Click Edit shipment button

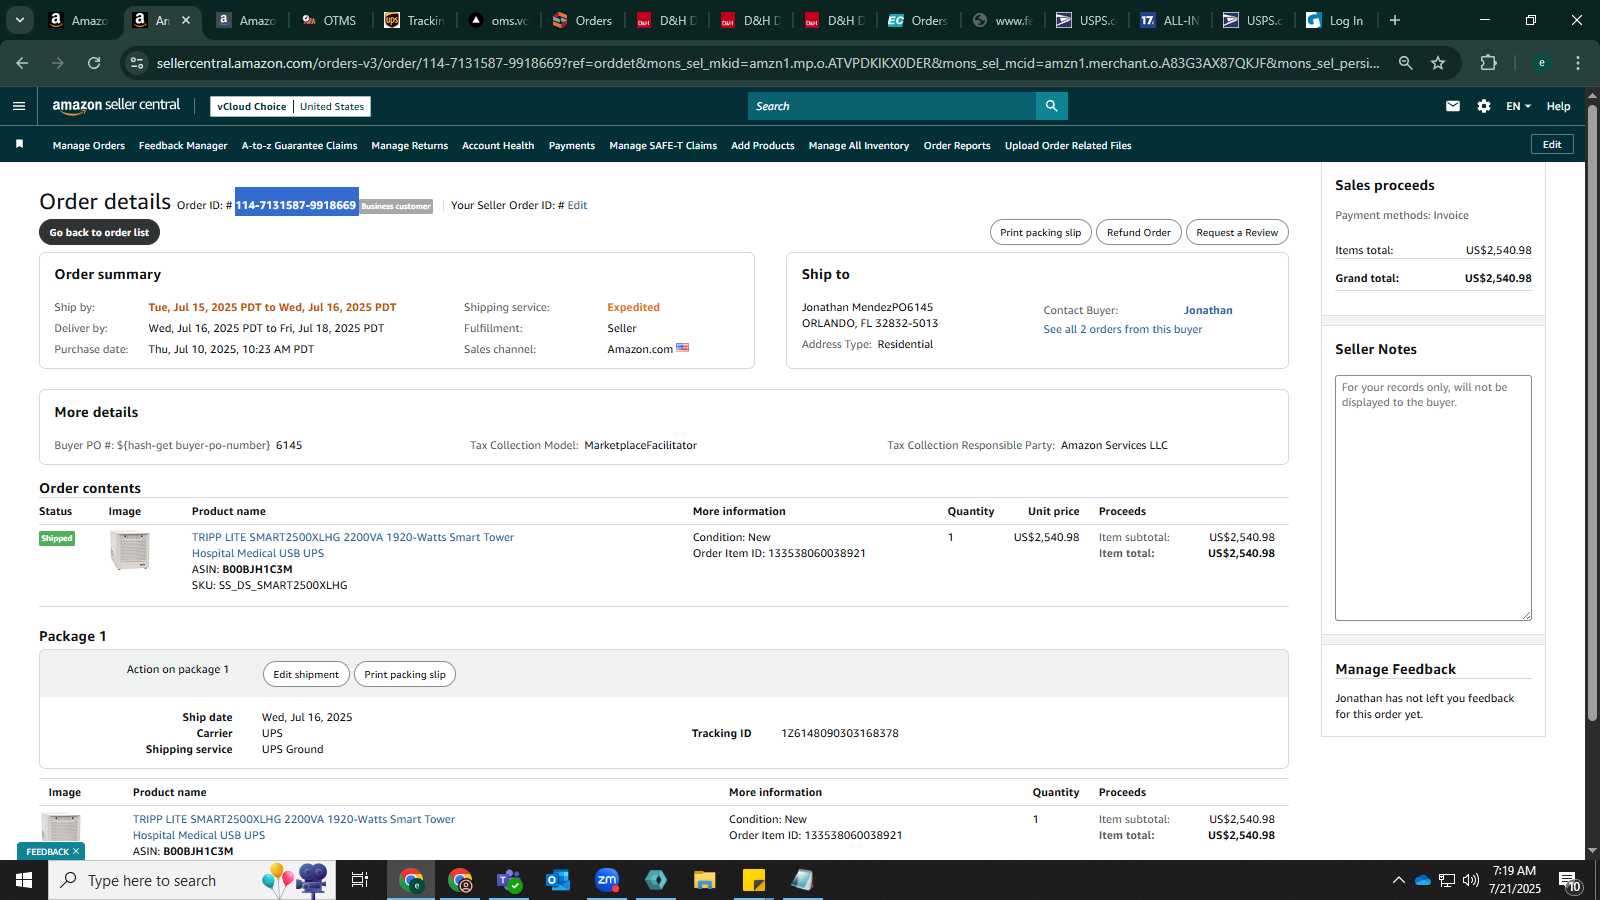point(306,674)
